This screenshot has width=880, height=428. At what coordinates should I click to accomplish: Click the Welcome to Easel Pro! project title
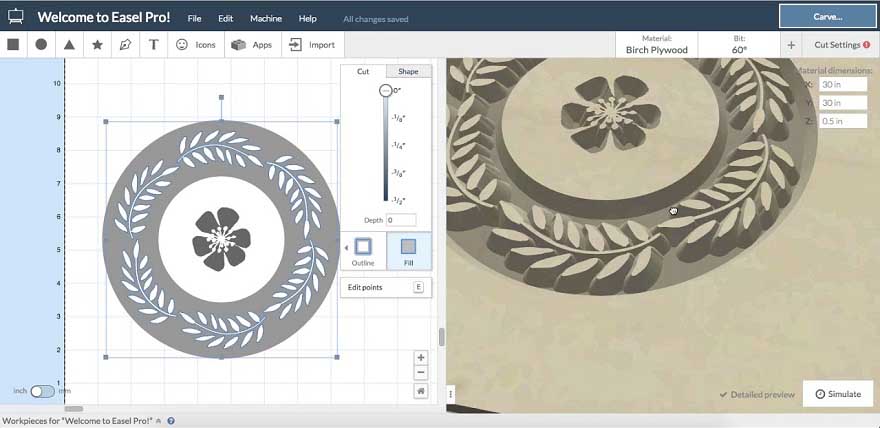[104, 17]
